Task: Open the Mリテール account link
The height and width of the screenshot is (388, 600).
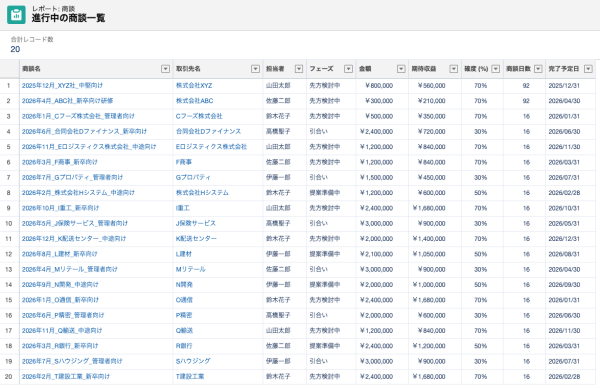Action: point(191,269)
